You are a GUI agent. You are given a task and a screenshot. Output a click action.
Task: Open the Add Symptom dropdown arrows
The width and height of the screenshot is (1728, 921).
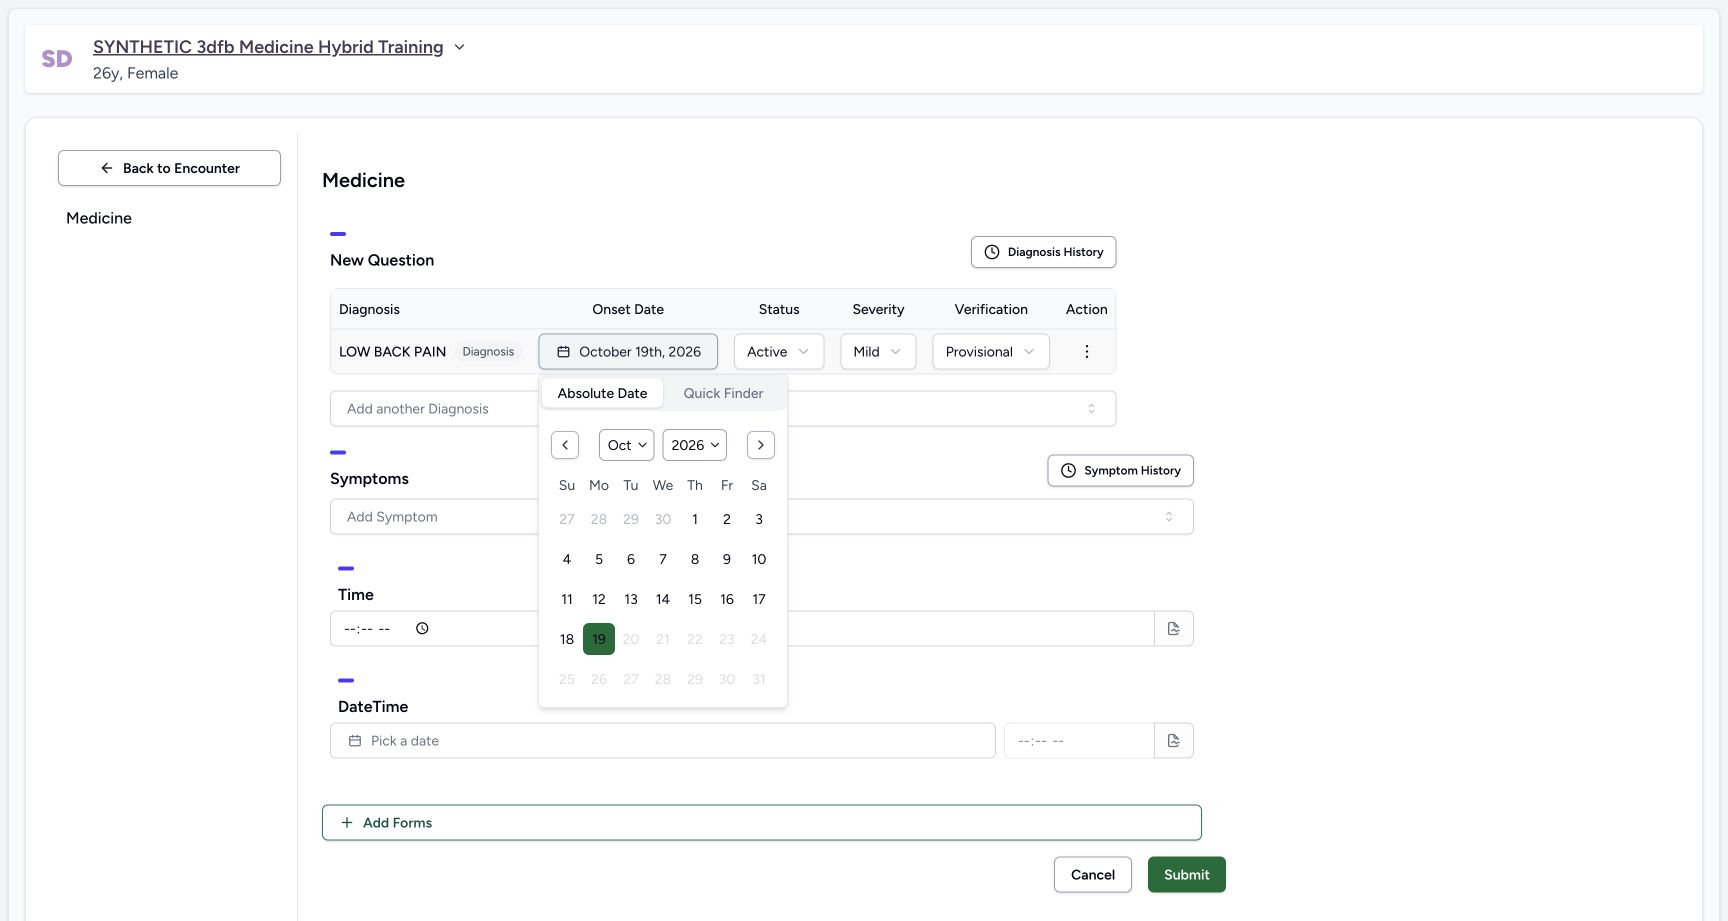tap(1169, 517)
